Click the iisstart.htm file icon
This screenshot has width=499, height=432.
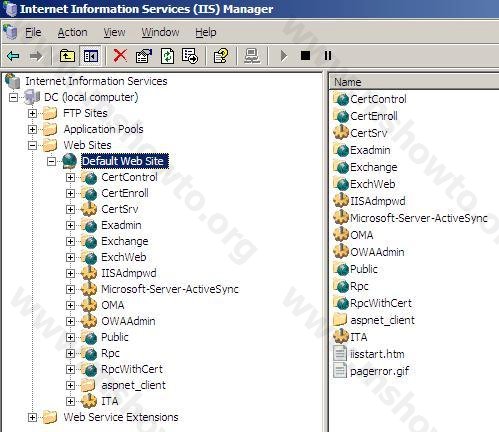click(340, 353)
